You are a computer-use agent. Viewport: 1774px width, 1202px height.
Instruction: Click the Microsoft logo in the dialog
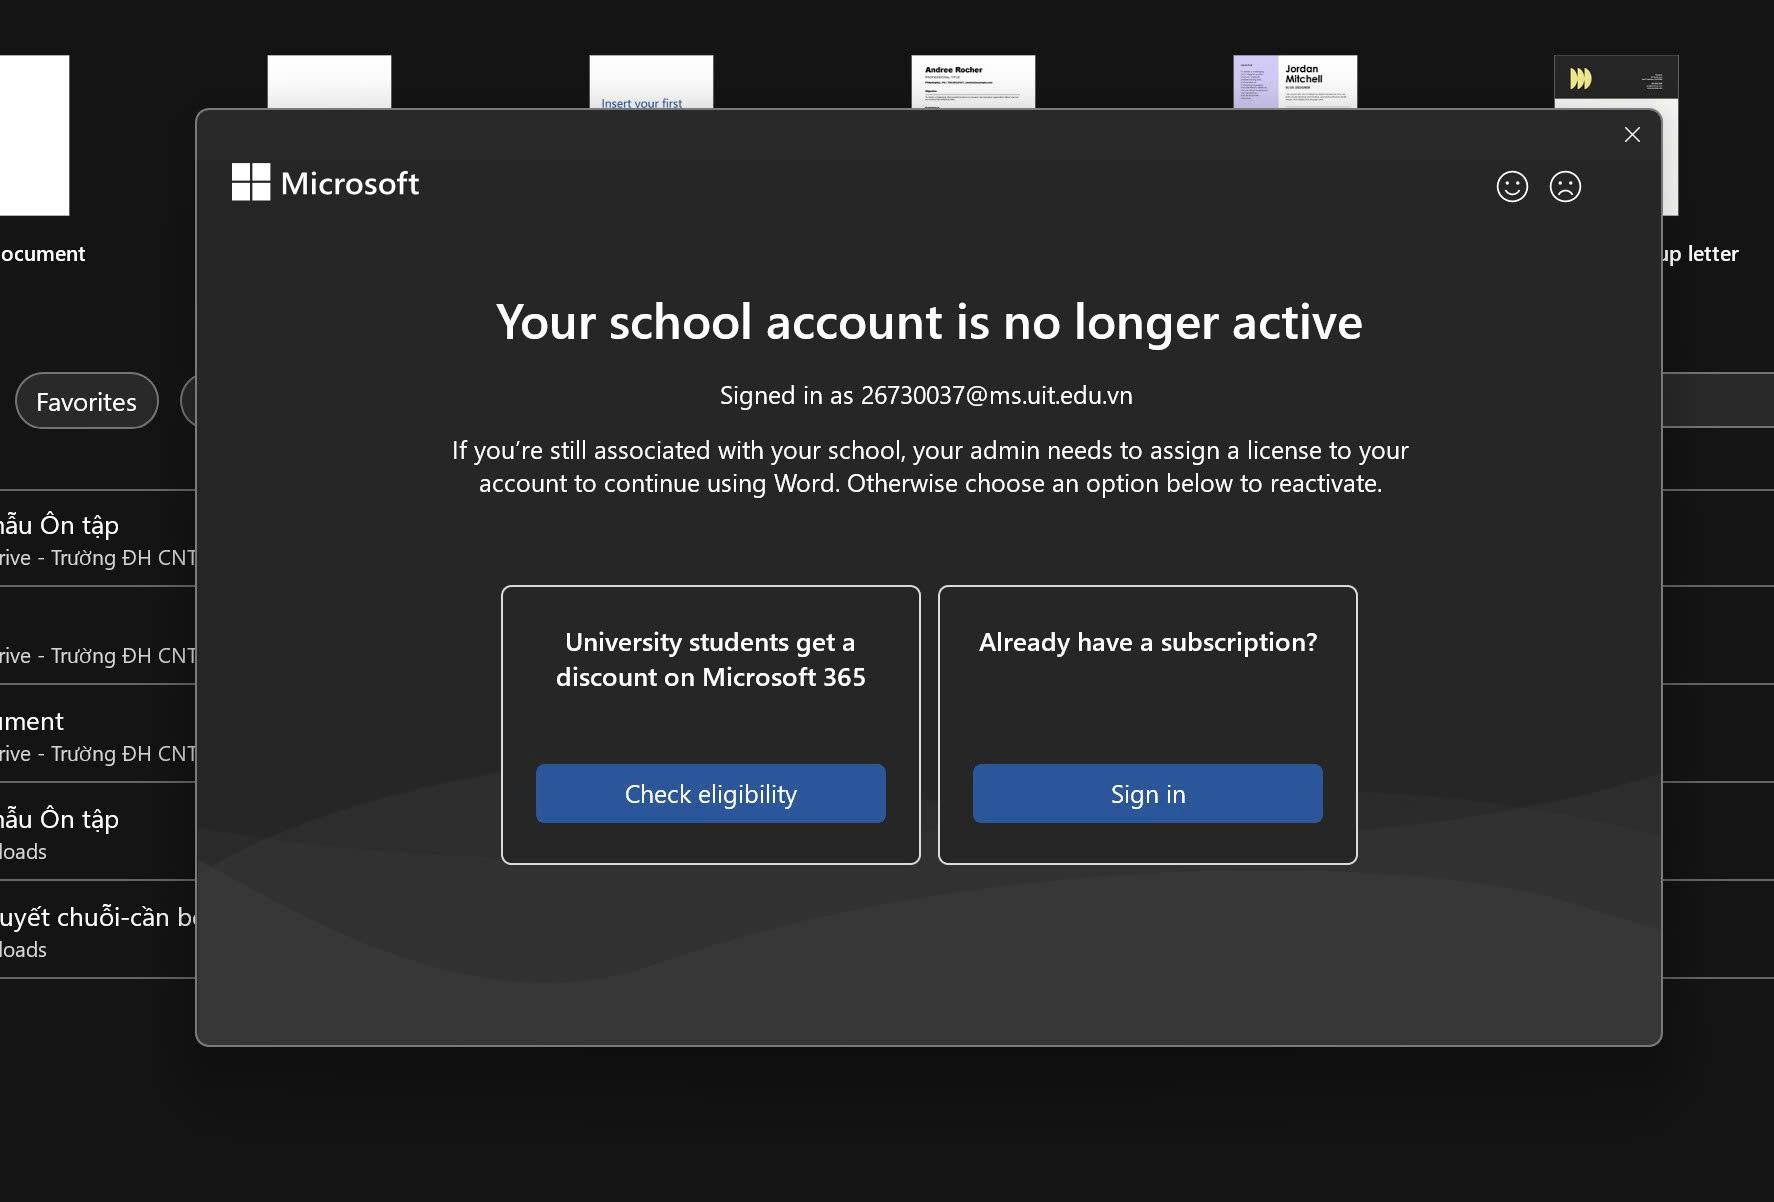coord(325,183)
